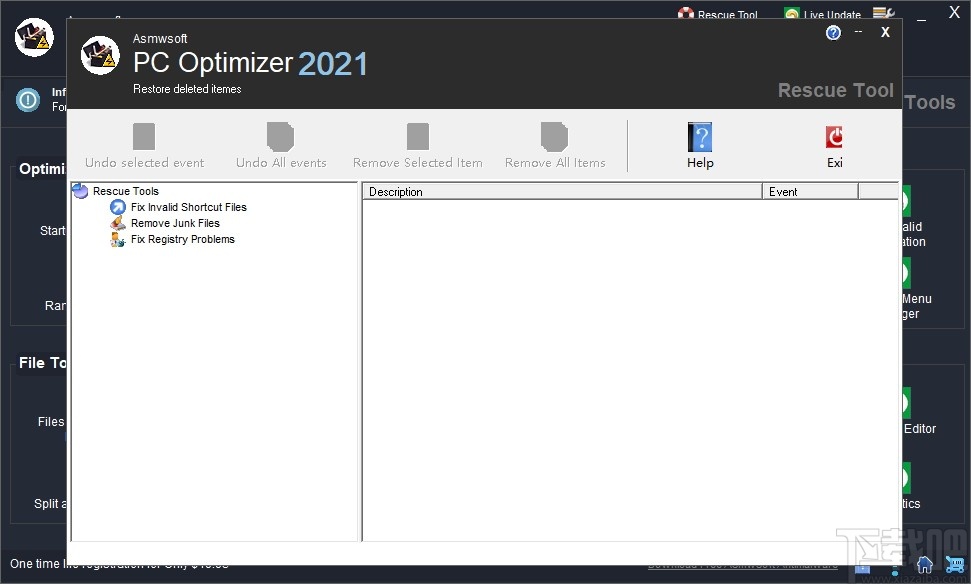Select Remove Junk Files
971x584 pixels.
[x=174, y=223]
